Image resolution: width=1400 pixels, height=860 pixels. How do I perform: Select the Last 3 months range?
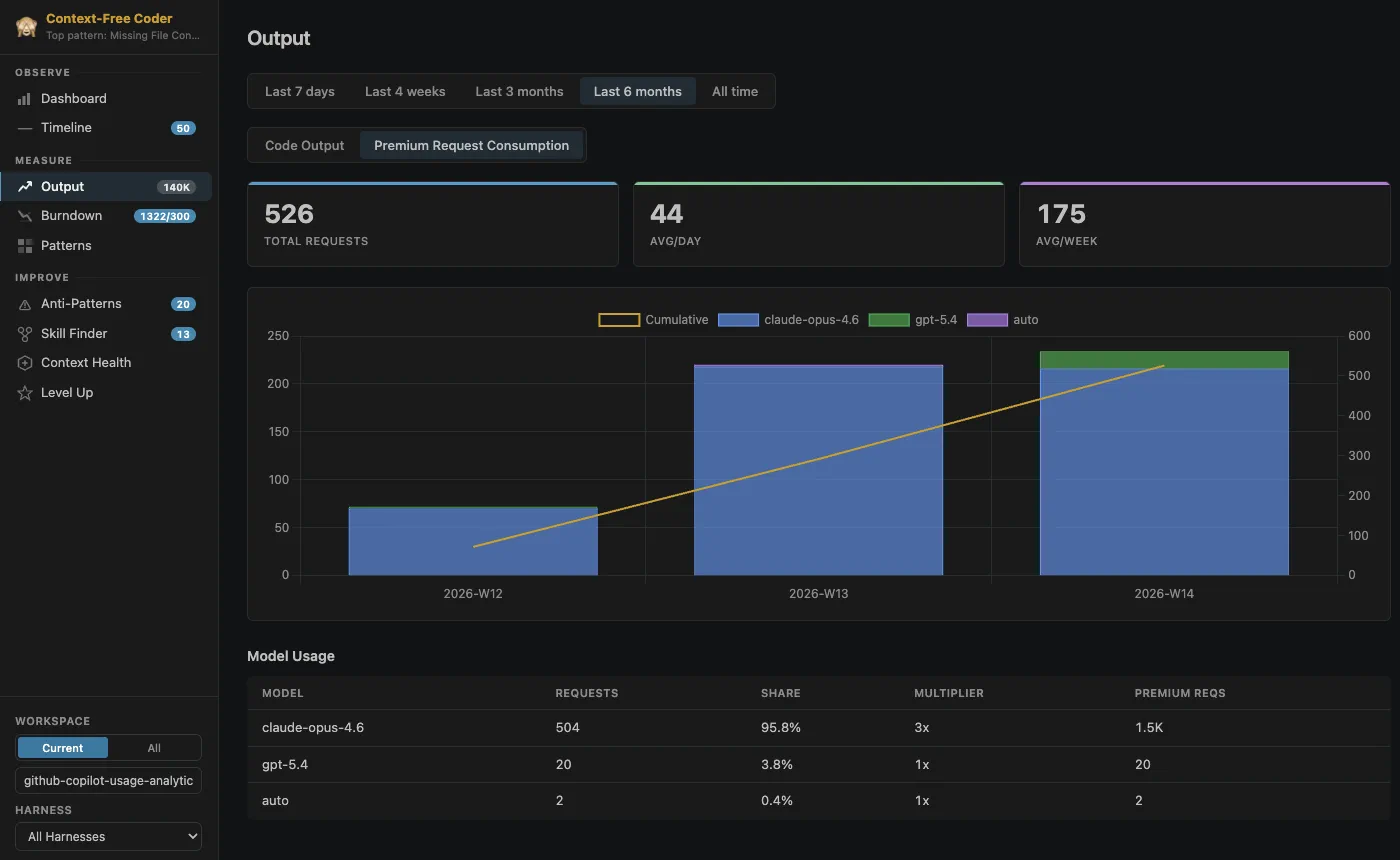pos(519,91)
